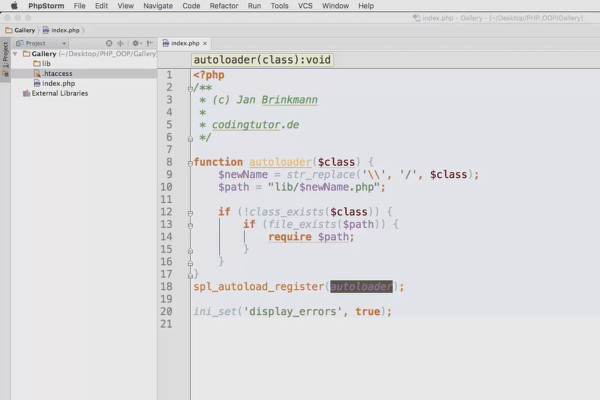
Task: Collapse the Gallery root folder
Action: 15,54
